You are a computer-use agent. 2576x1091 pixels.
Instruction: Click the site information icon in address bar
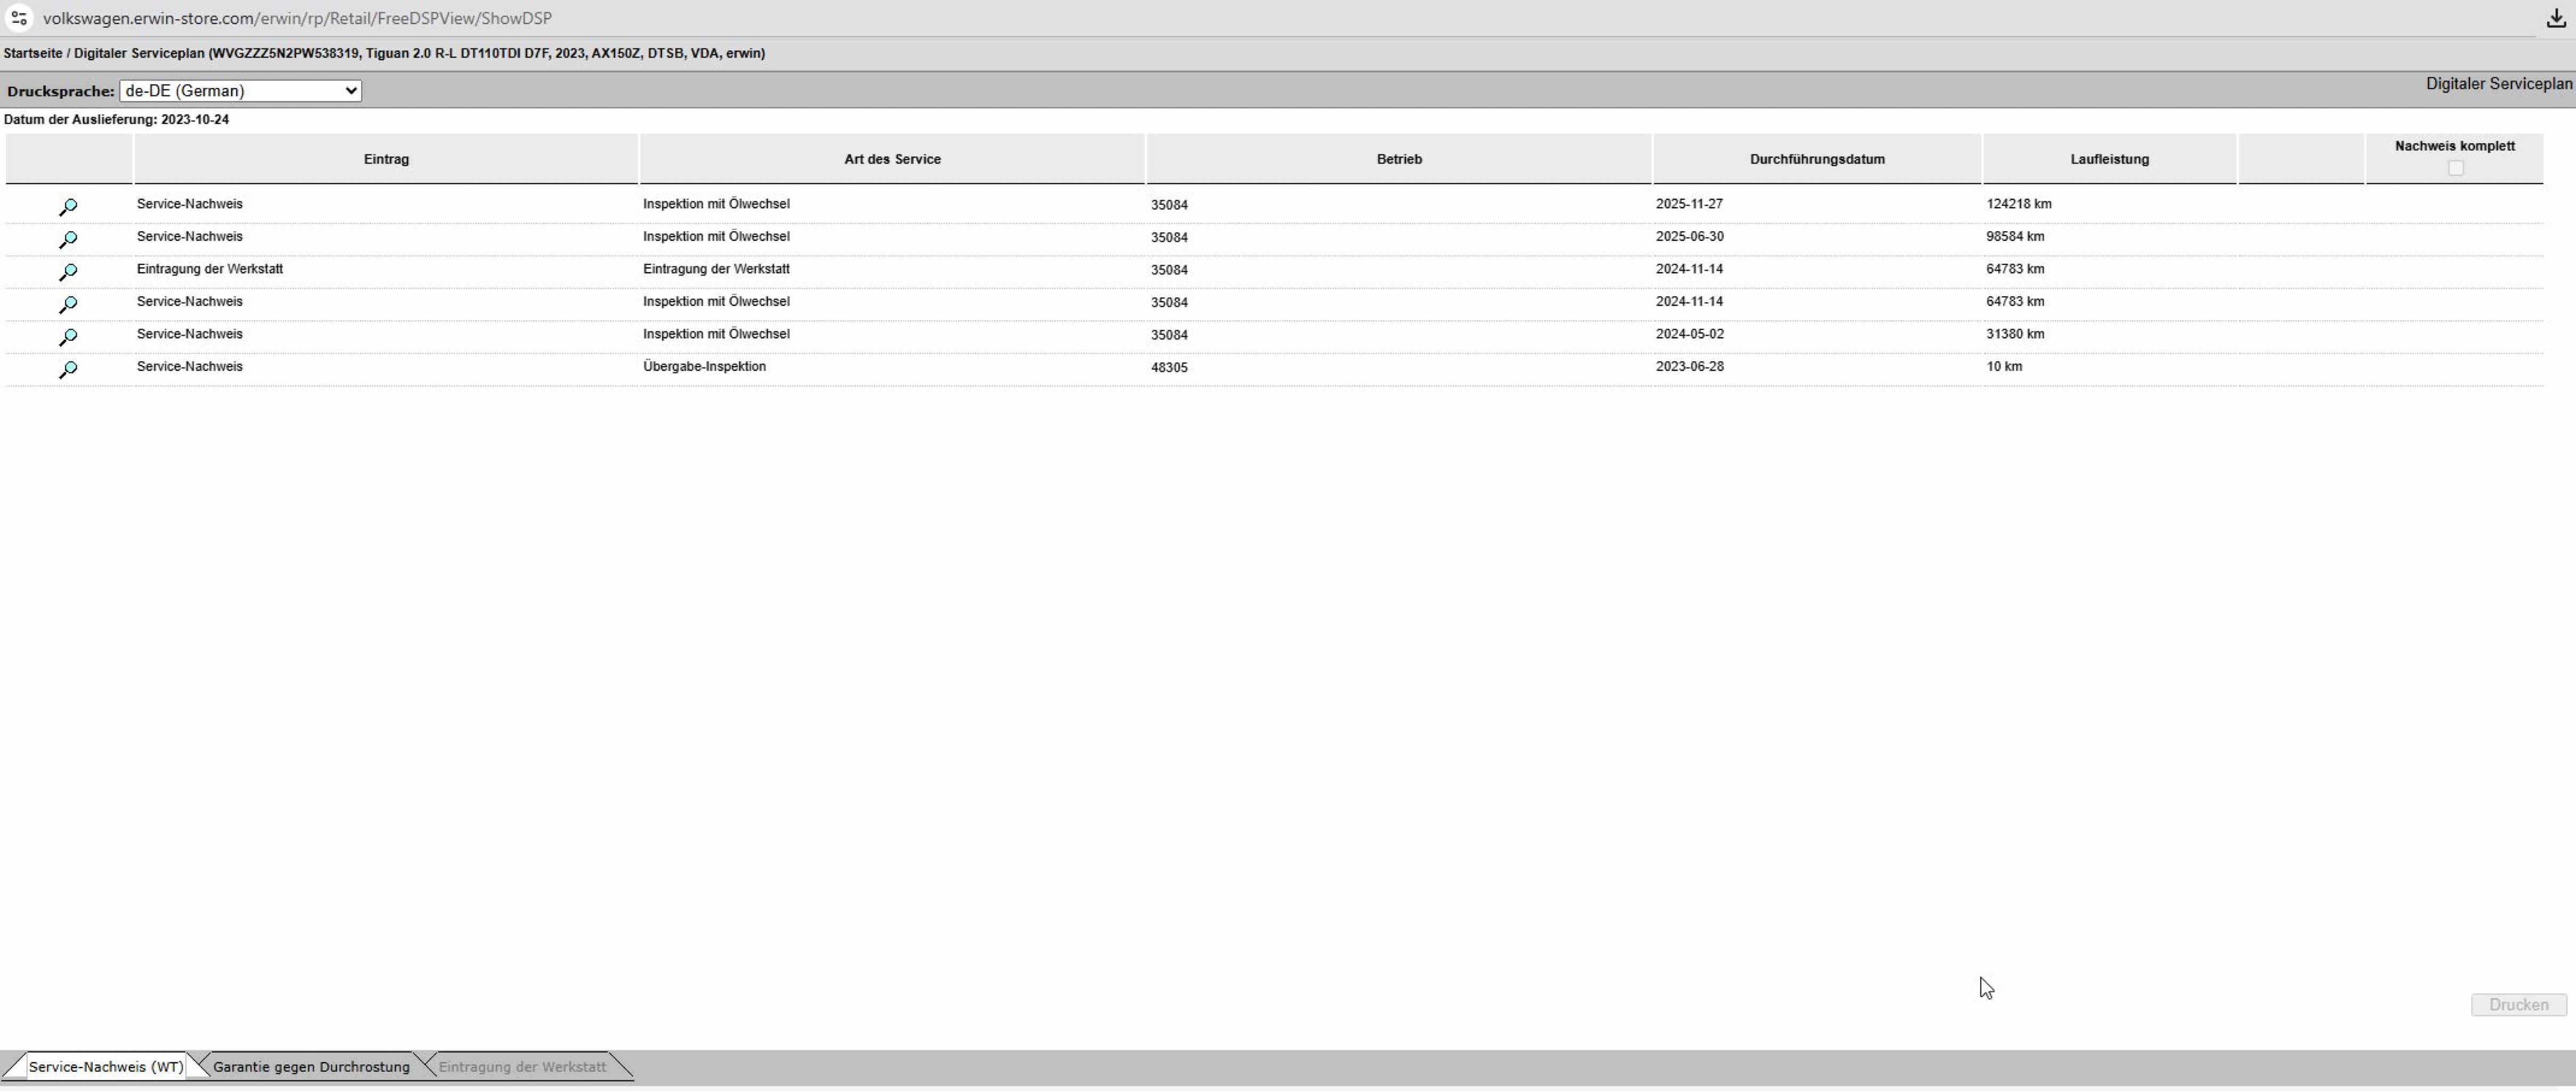(x=19, y=18)
